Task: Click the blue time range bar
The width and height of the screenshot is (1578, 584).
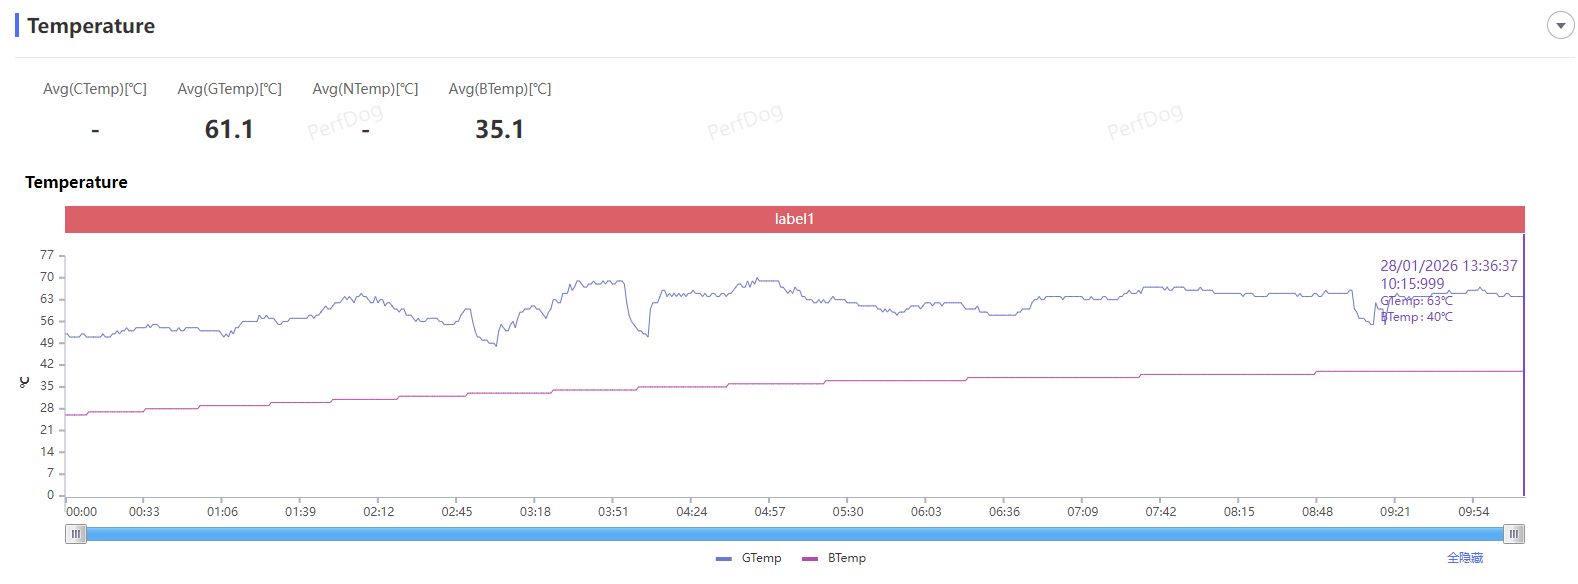Action: click(x=795, y=534)
